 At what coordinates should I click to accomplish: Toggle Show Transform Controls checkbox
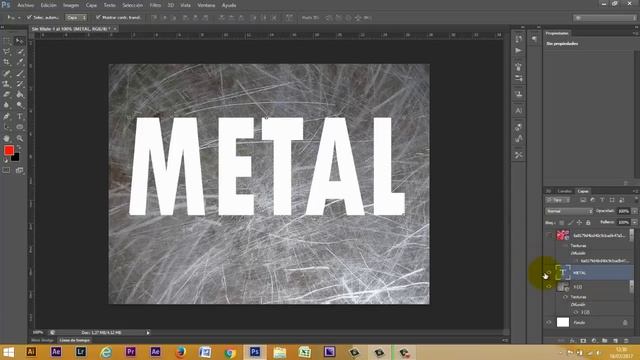click(x=98, y=18)
